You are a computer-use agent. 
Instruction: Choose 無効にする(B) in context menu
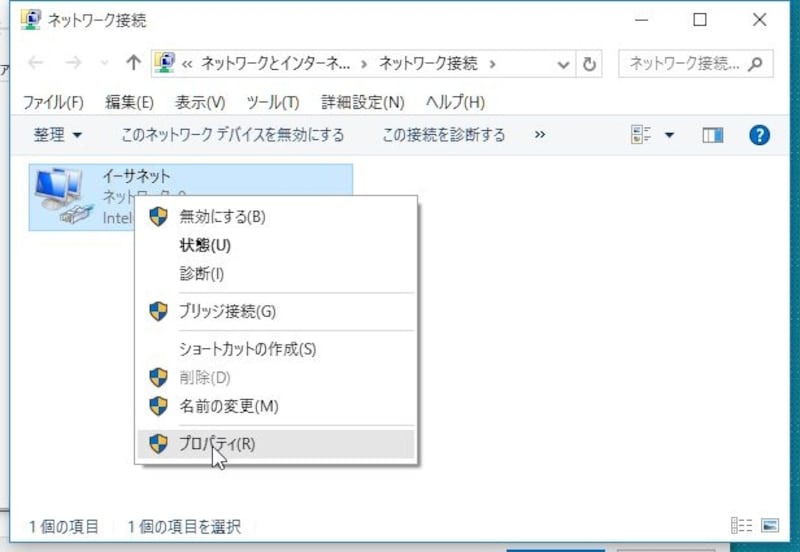coord(222,216)
